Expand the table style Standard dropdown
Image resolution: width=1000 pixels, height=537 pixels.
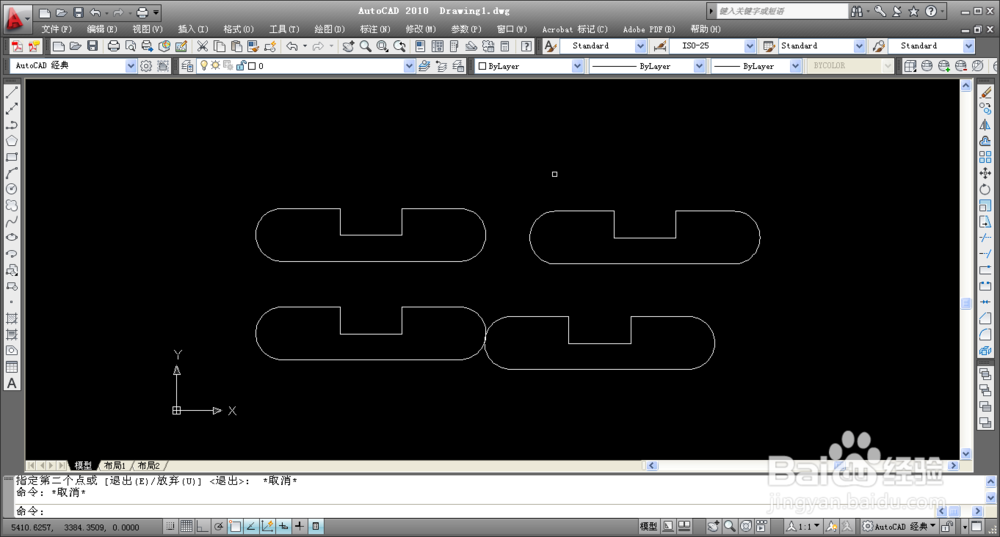[x=860, y=46]
